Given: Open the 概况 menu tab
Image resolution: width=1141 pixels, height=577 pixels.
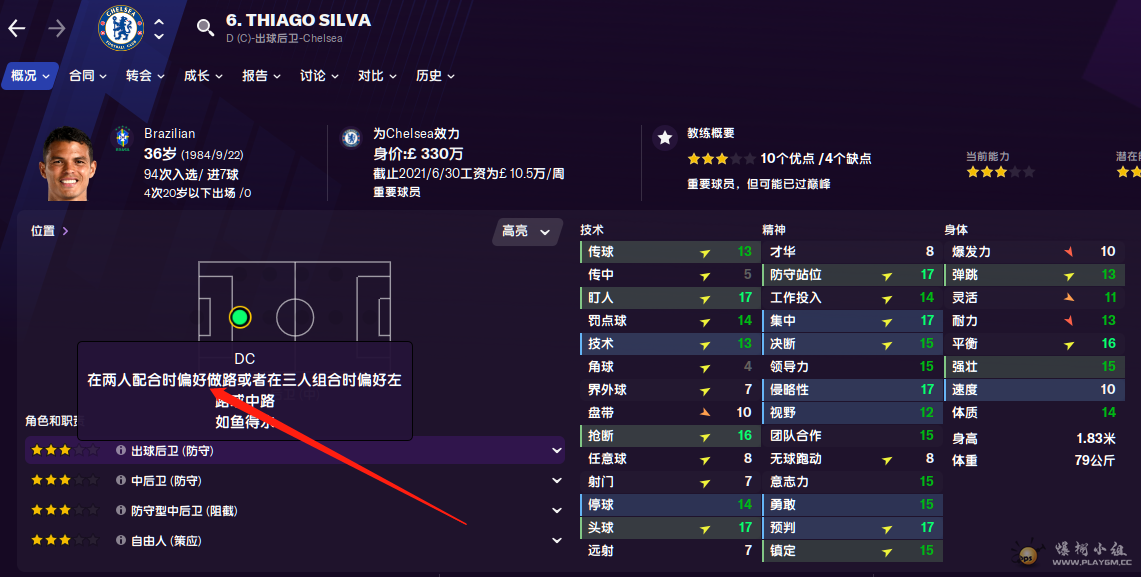Looking at the screenshot, I should (30, 76).
